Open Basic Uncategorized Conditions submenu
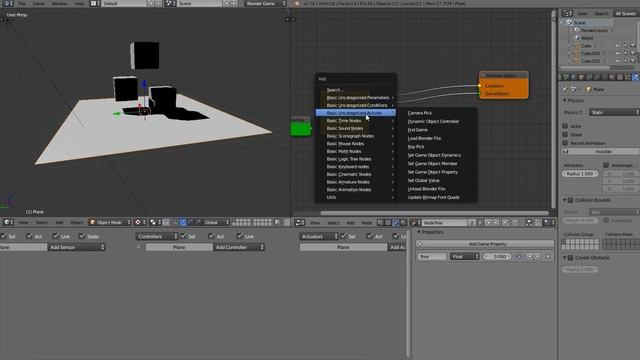This screenshot has width=640, height=360. (x=356, y=105)
